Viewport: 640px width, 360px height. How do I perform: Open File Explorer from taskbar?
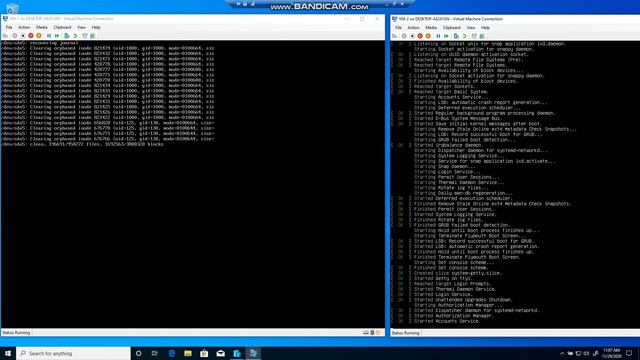coord(188,353)
